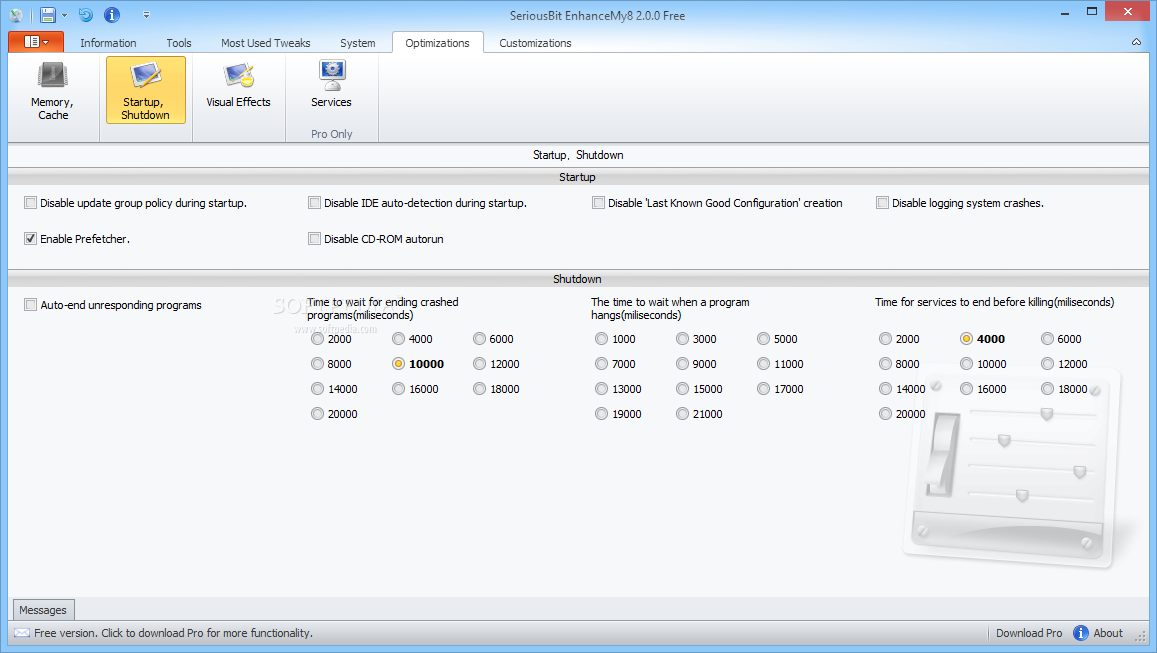Open the Memory, Cache optimization section
Screen dimensions: 1157x653
(x=52, y=91)
